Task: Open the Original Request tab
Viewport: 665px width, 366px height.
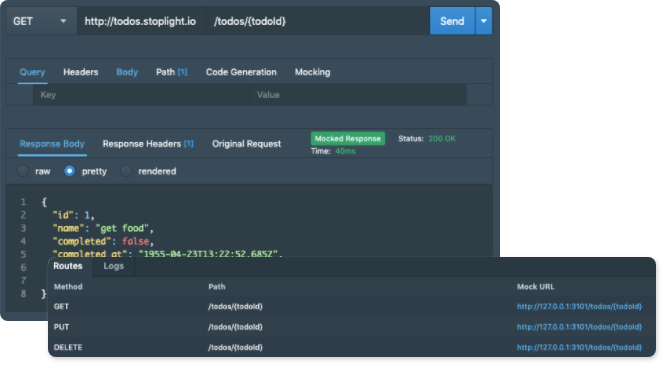Action: (246, 144)
